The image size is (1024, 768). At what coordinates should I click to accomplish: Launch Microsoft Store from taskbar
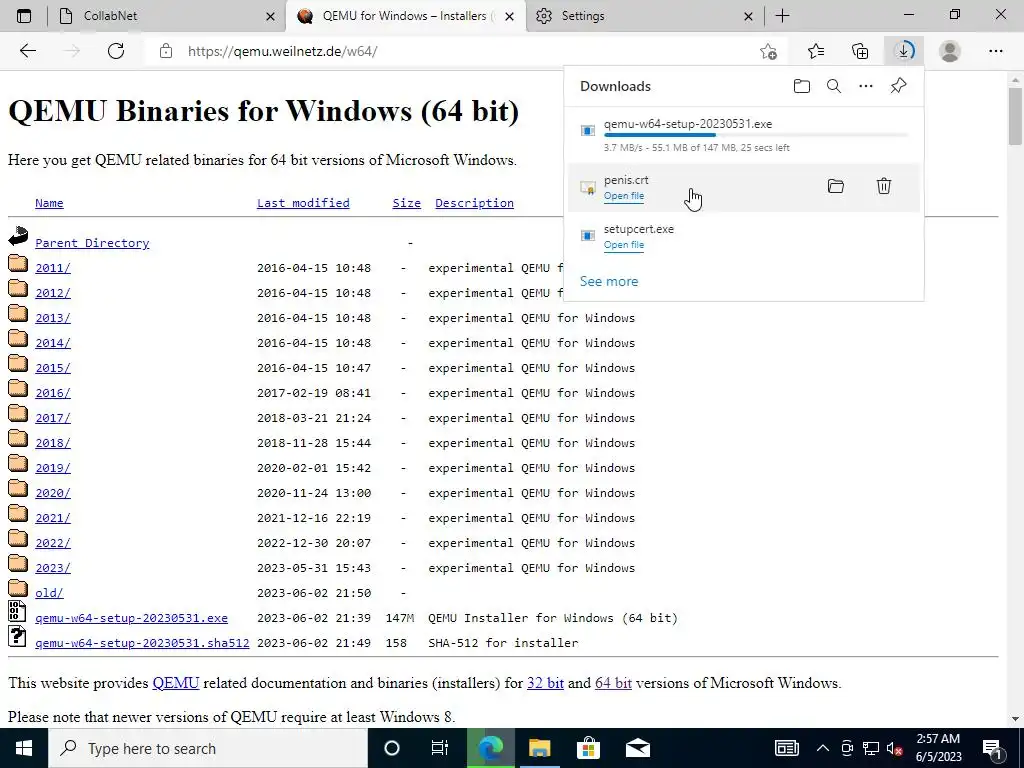[588, 748]
